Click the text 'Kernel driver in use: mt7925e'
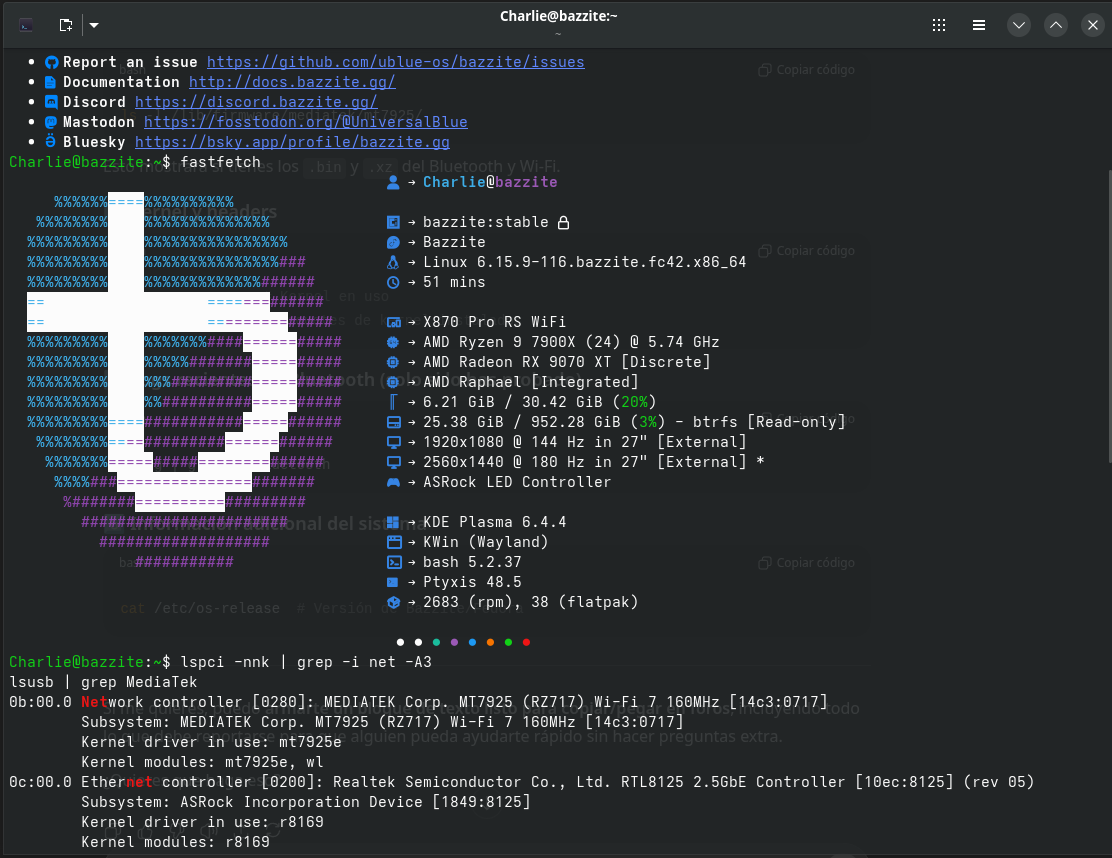Image resolution: width=1112 pixels, height=858 pixels. pyautogui.click(x=211, y=742)
